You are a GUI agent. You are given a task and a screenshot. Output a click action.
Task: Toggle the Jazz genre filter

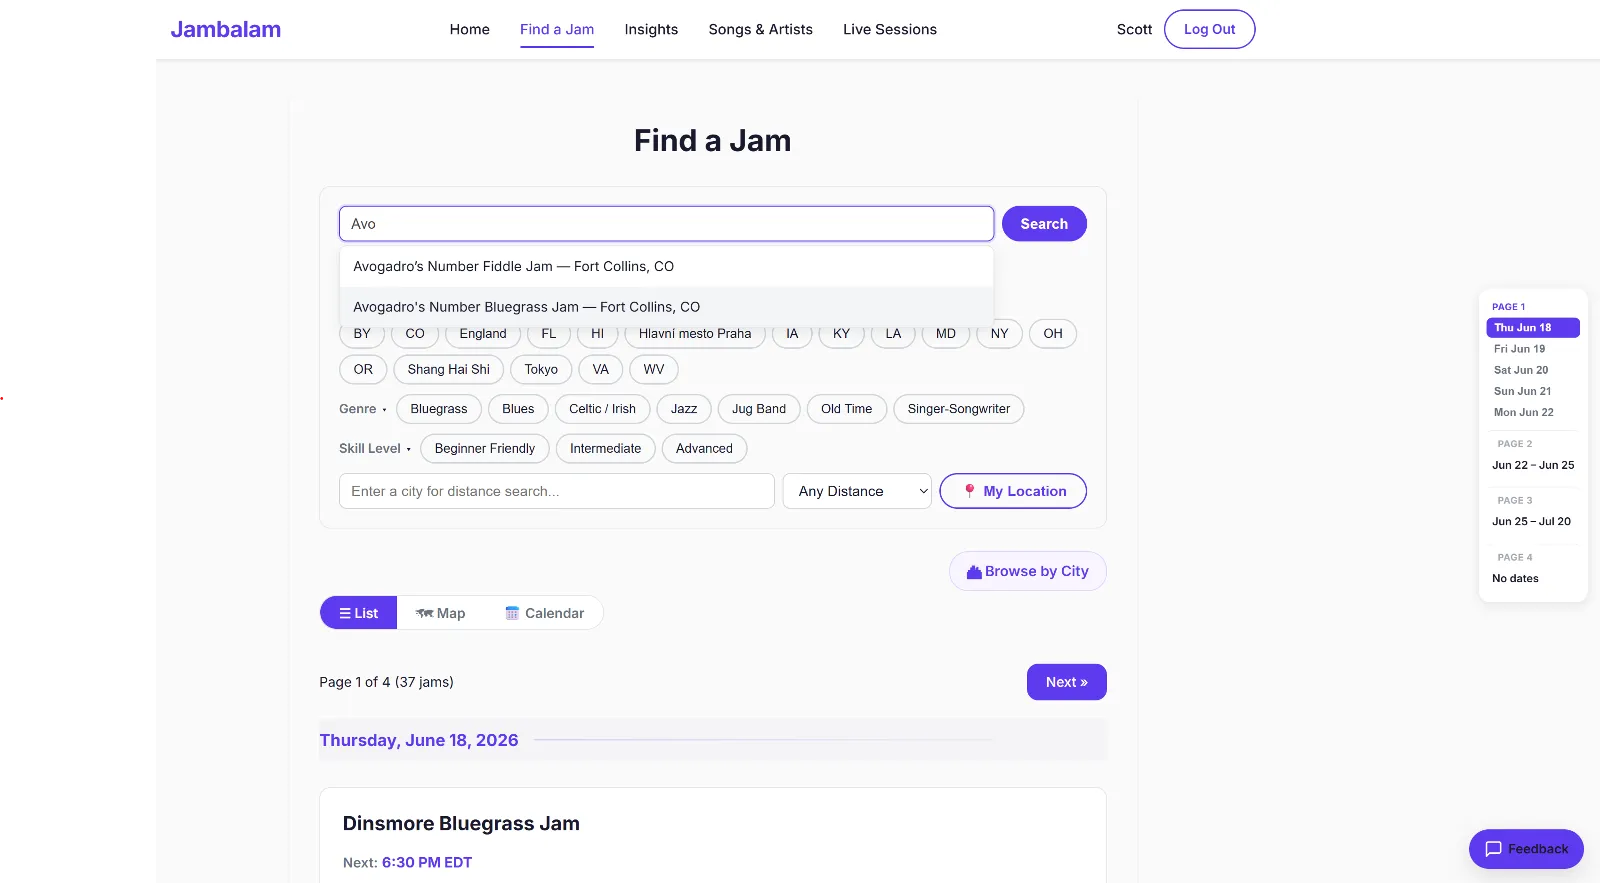coord(684,409)
